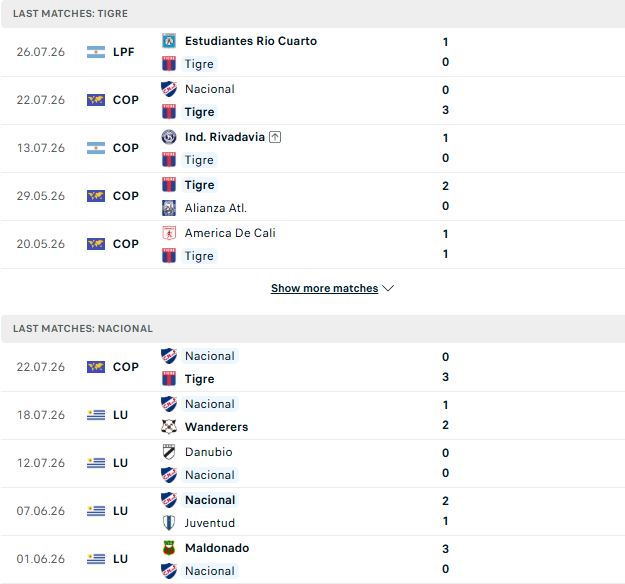Open the 12.07.26 Danubio vs Nacional match row
Screen dimensions: 625x584
click(312, 464)
